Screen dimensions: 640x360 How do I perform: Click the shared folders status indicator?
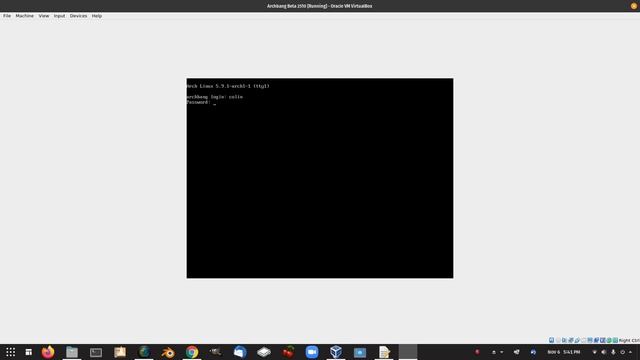[x=583, y=340]
